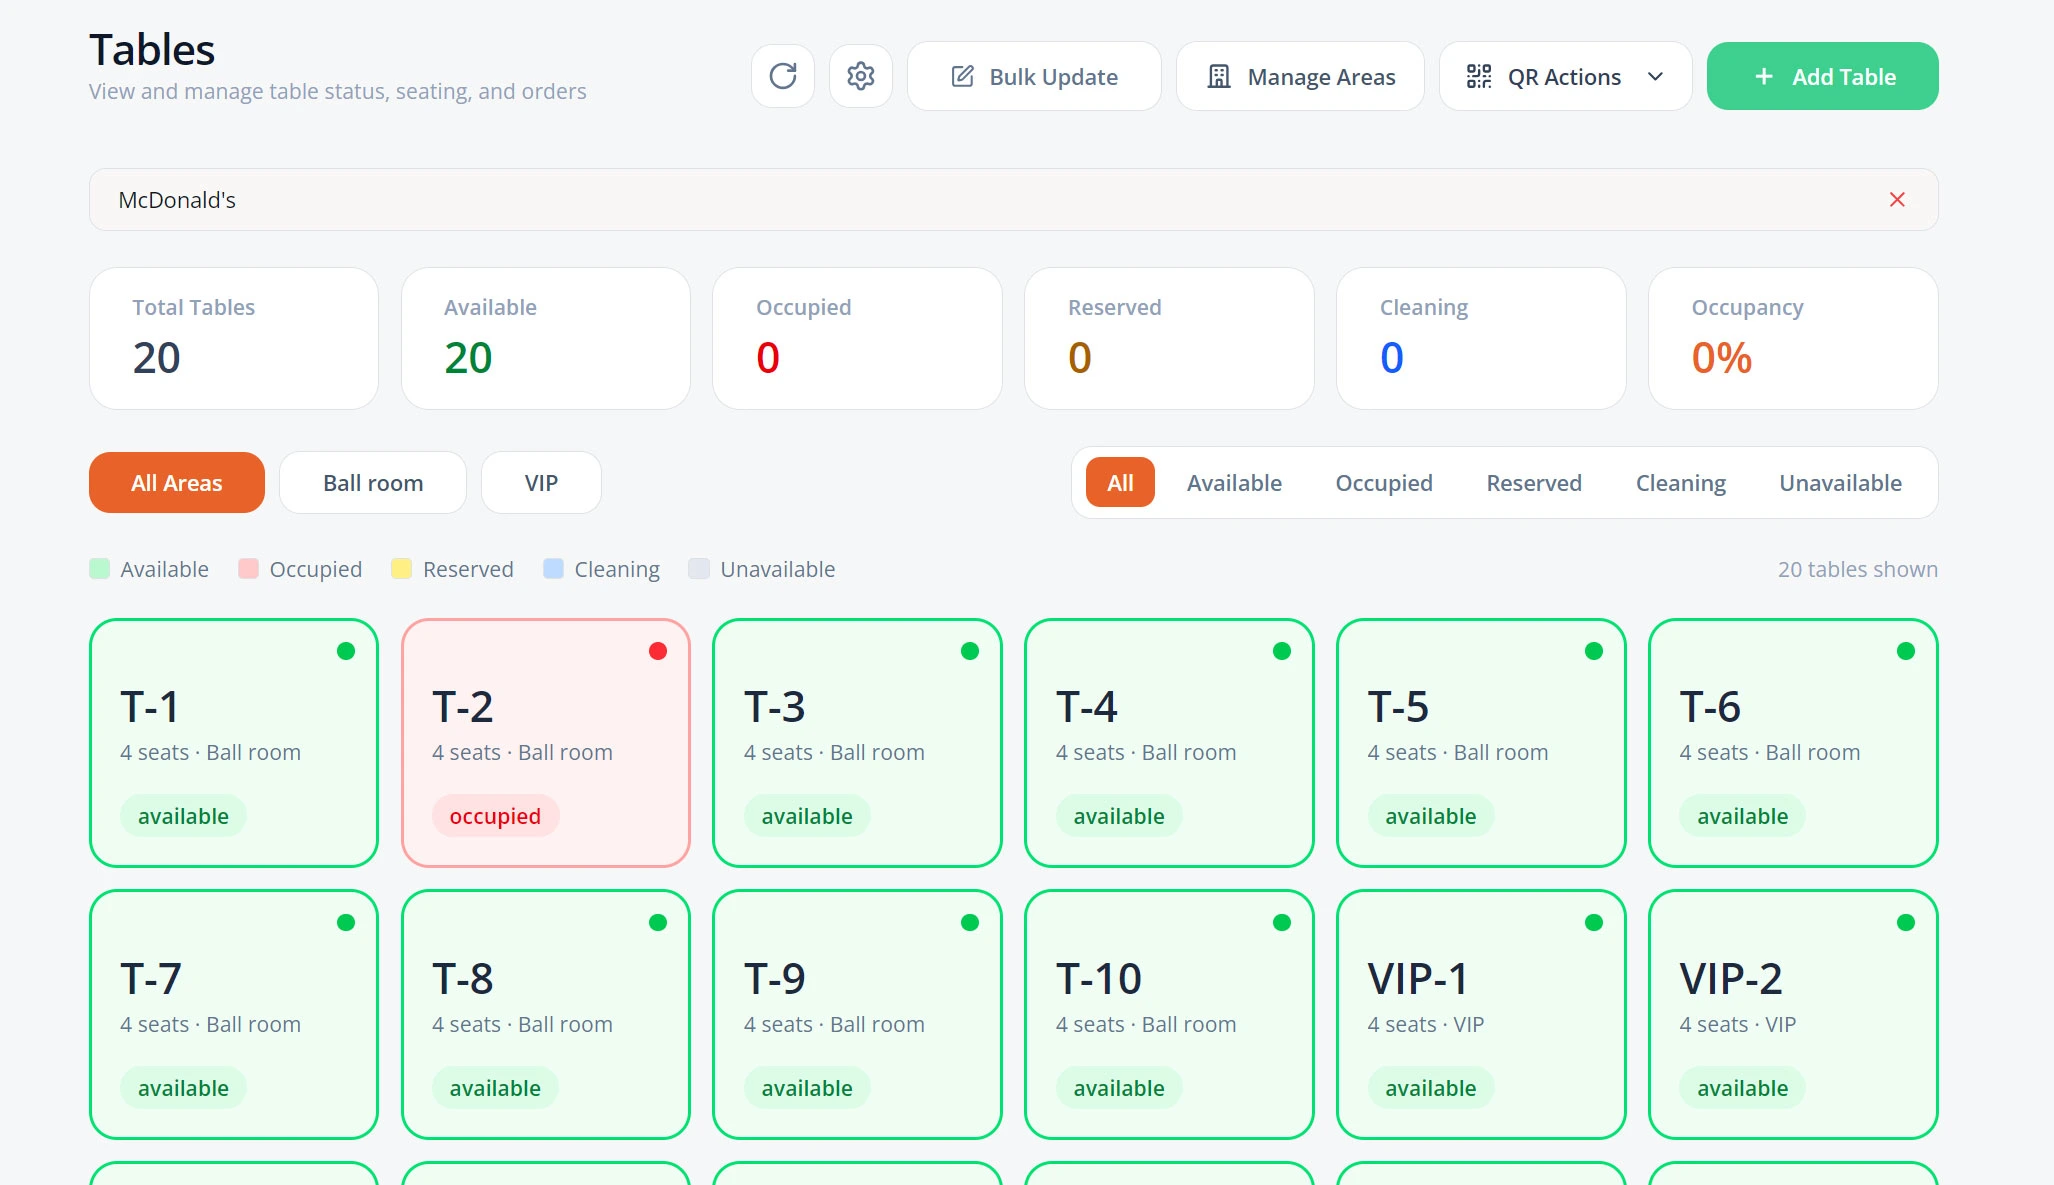The width and height of the screenshot is (2054, 1185).
Task: Click the Tables page heading
Action: click(x=152, y=50)
